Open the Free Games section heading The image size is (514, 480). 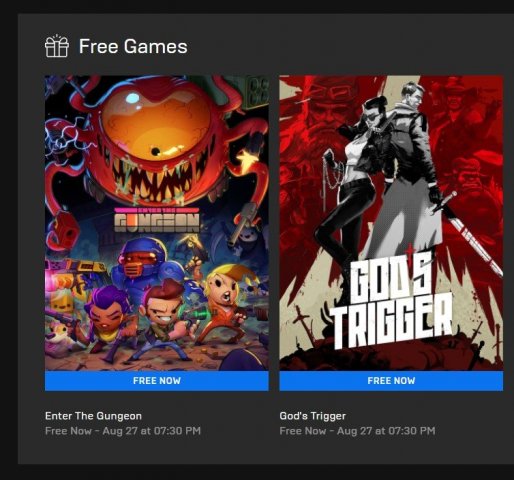pos(133,46)
